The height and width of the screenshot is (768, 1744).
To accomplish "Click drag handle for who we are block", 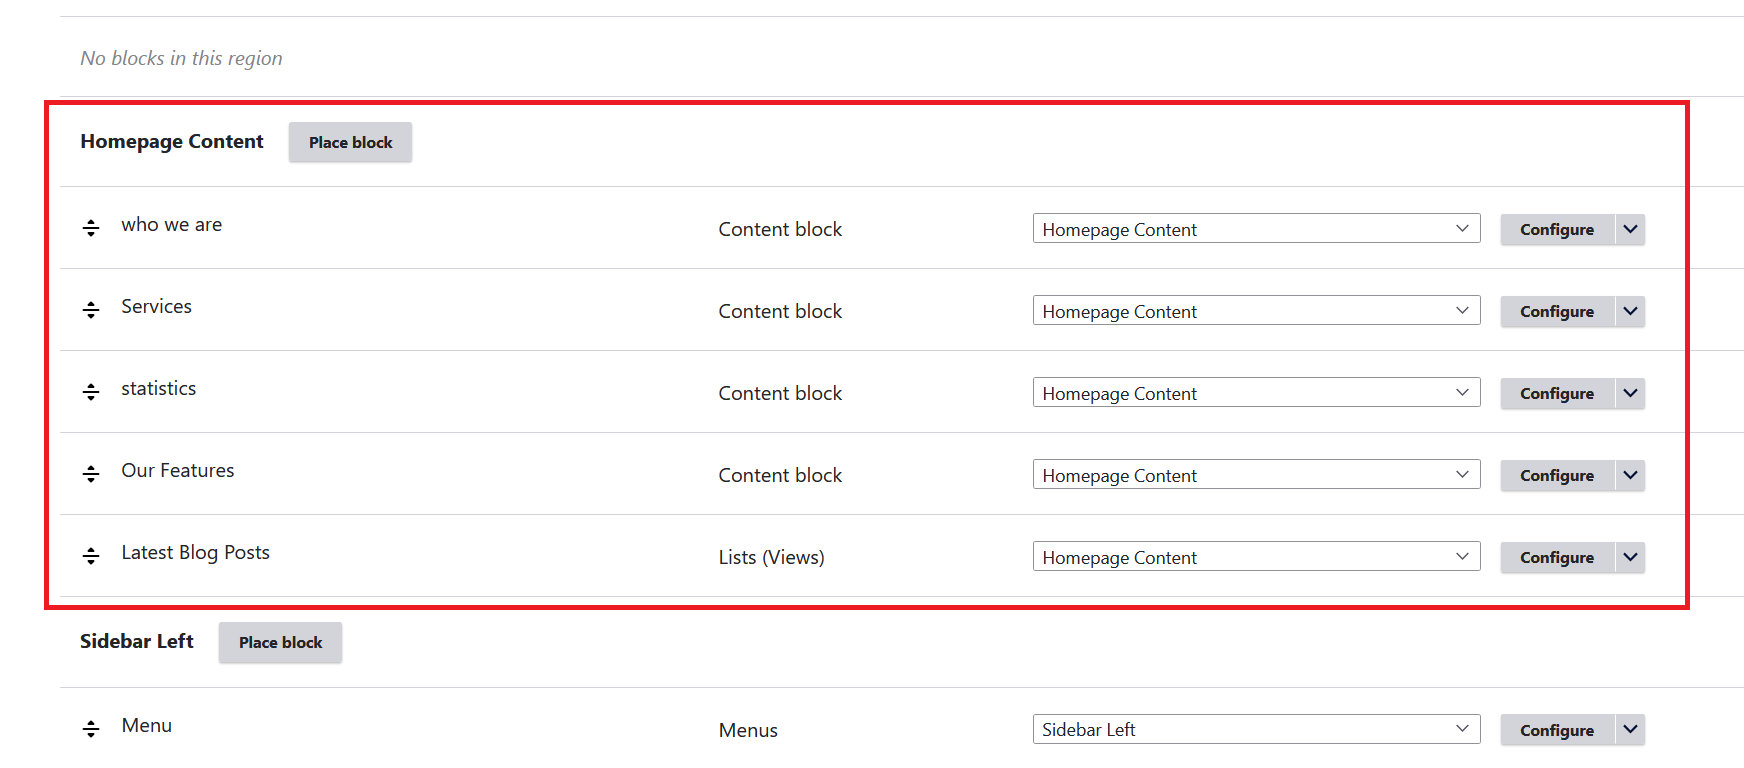I will click(91, 228).
